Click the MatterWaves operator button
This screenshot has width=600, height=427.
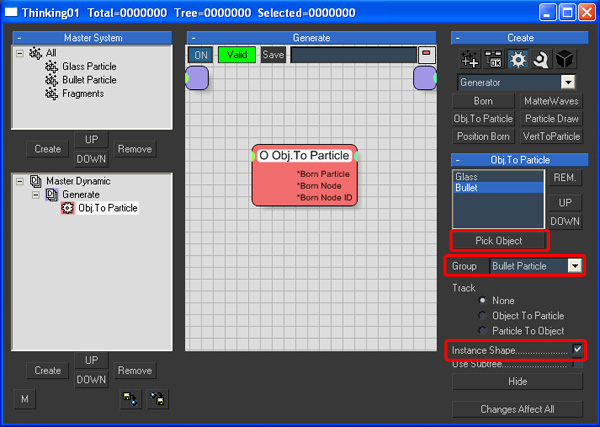click(x=551, y=101)
